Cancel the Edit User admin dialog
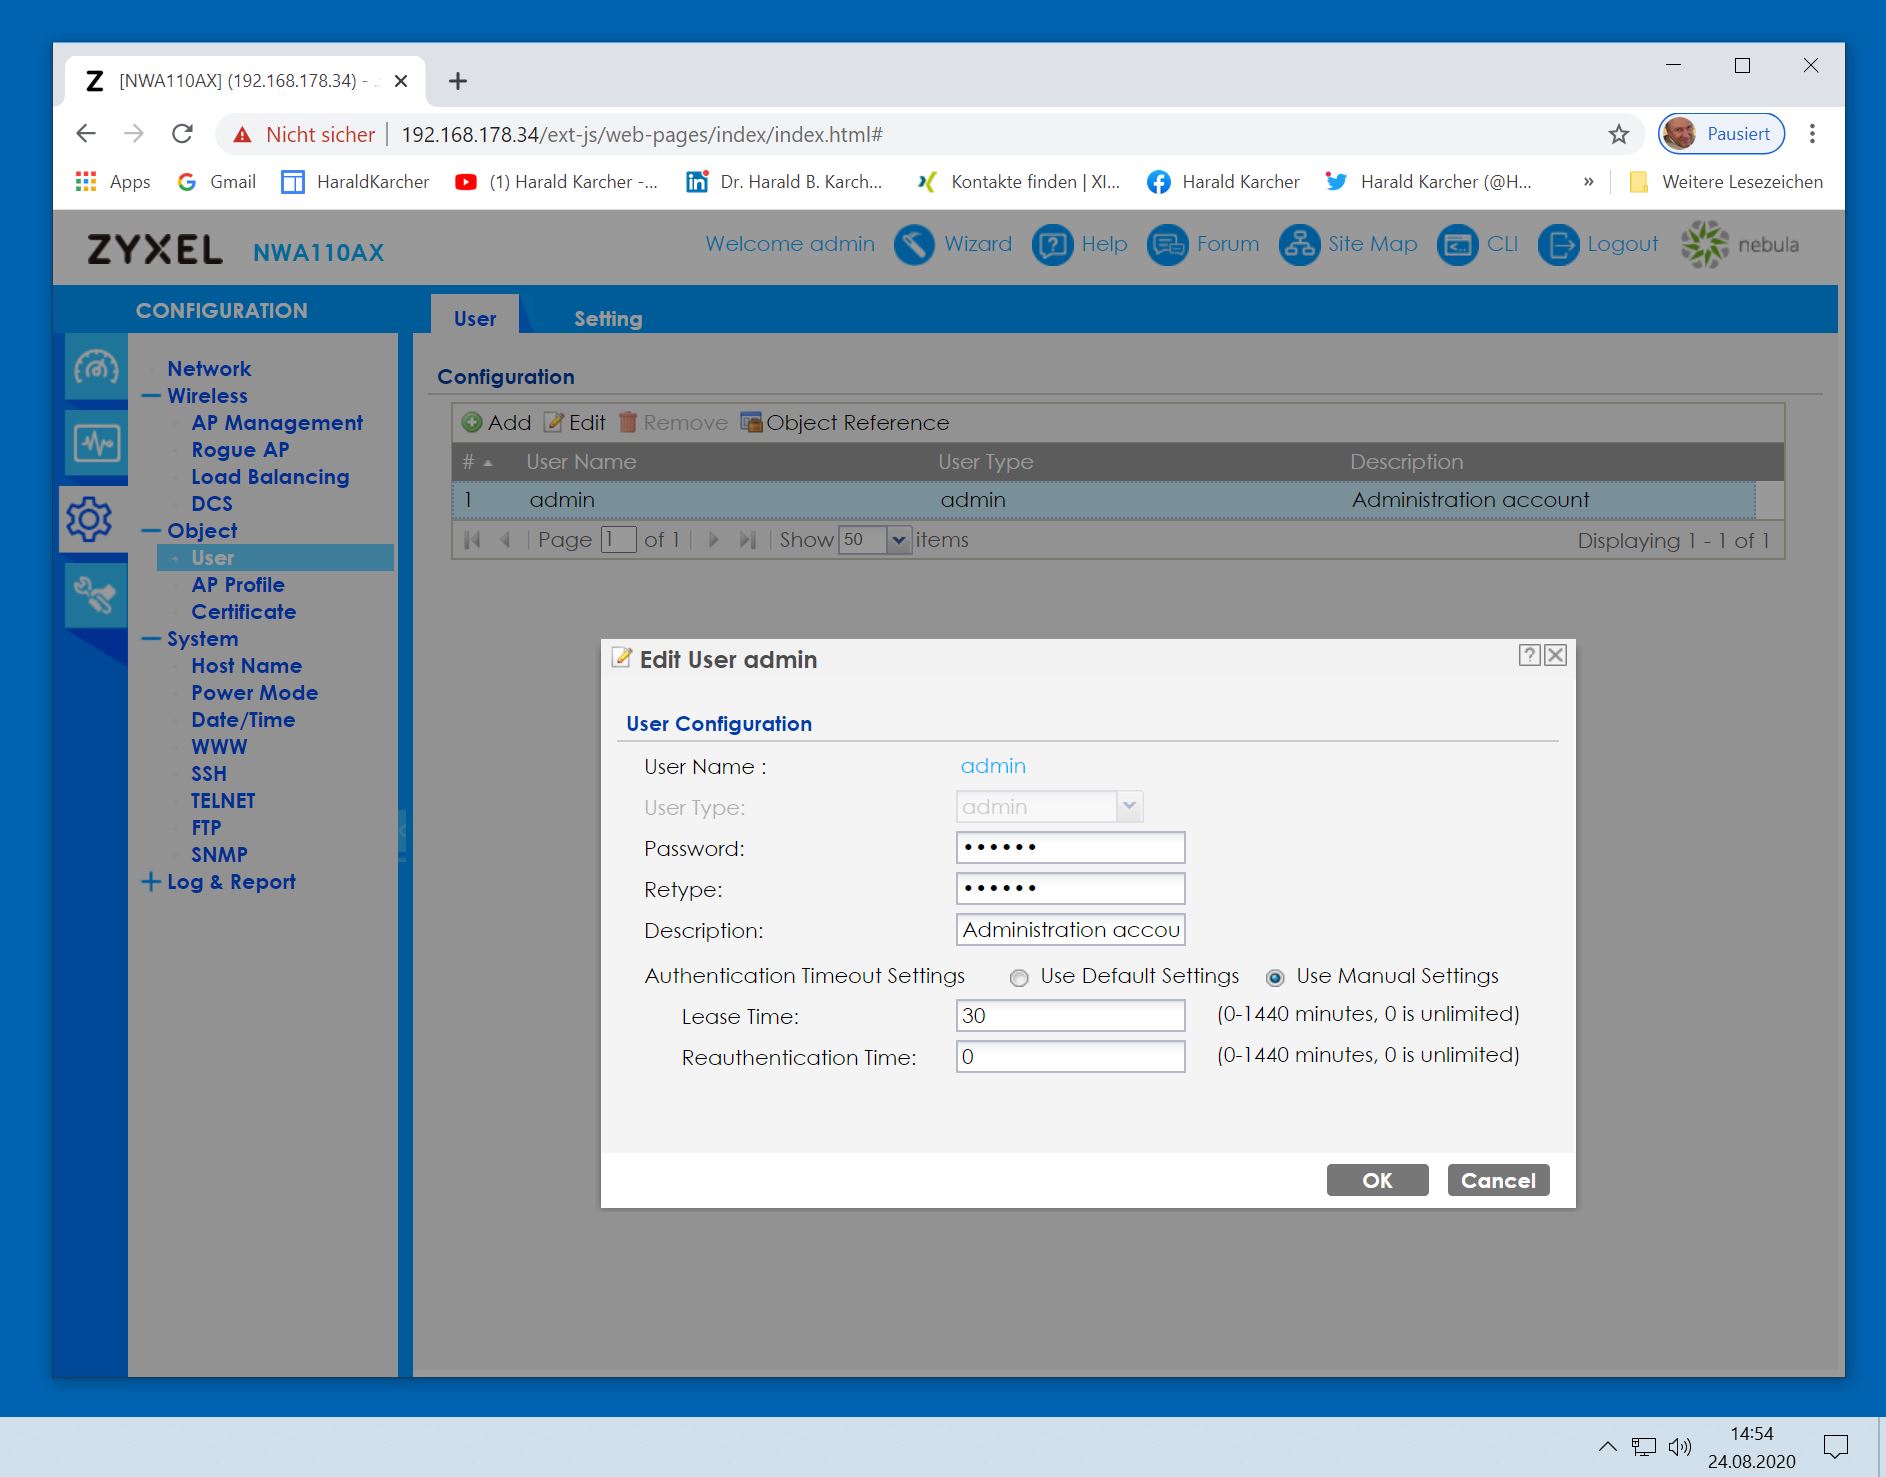This screenshot has height=1477, width=1886. (1497, 1180)
